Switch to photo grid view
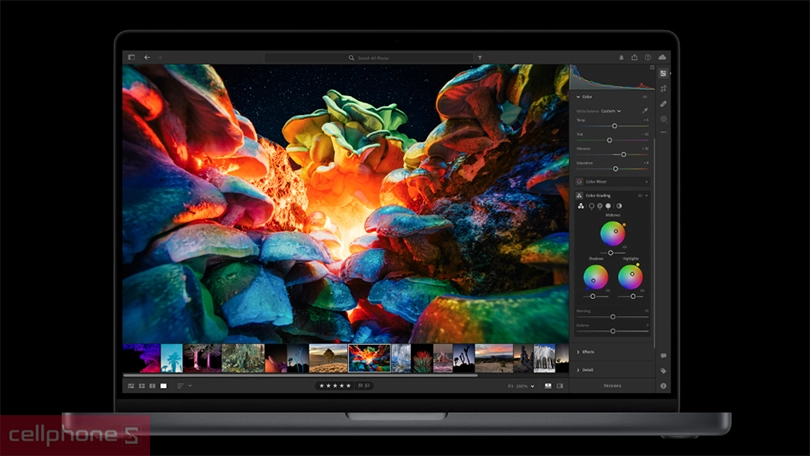This screenshot has height=456, width=810. (x=131, y=386)
